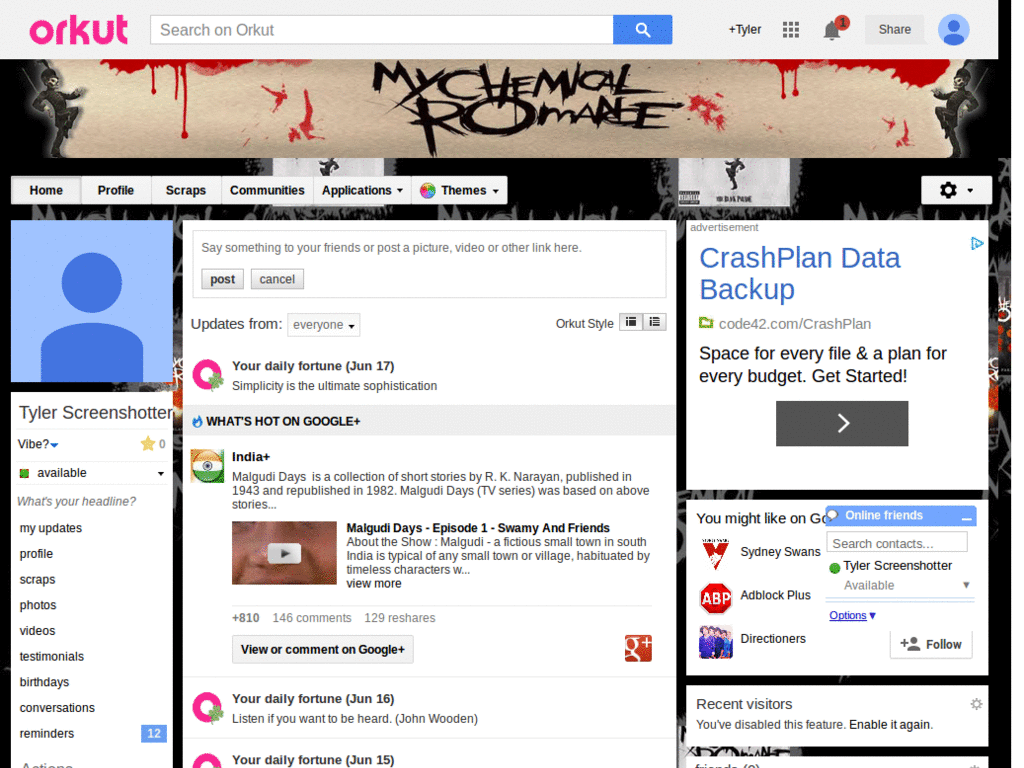Click the What's Hot flame icon
This screenshot has height=768, width=1024.
[197, 422]
